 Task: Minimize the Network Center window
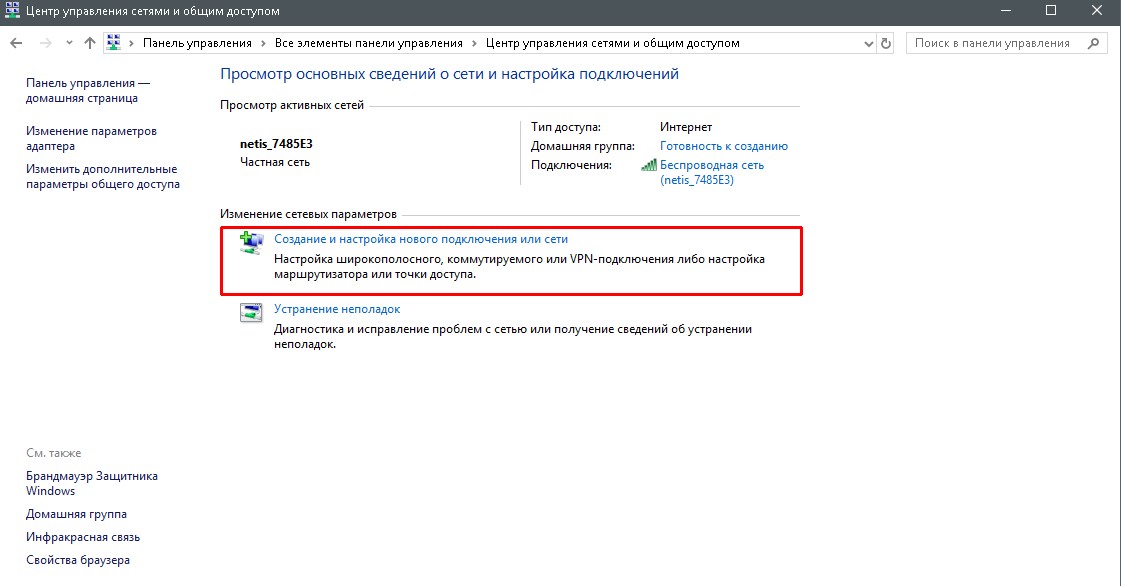(x=1006, y=11)
